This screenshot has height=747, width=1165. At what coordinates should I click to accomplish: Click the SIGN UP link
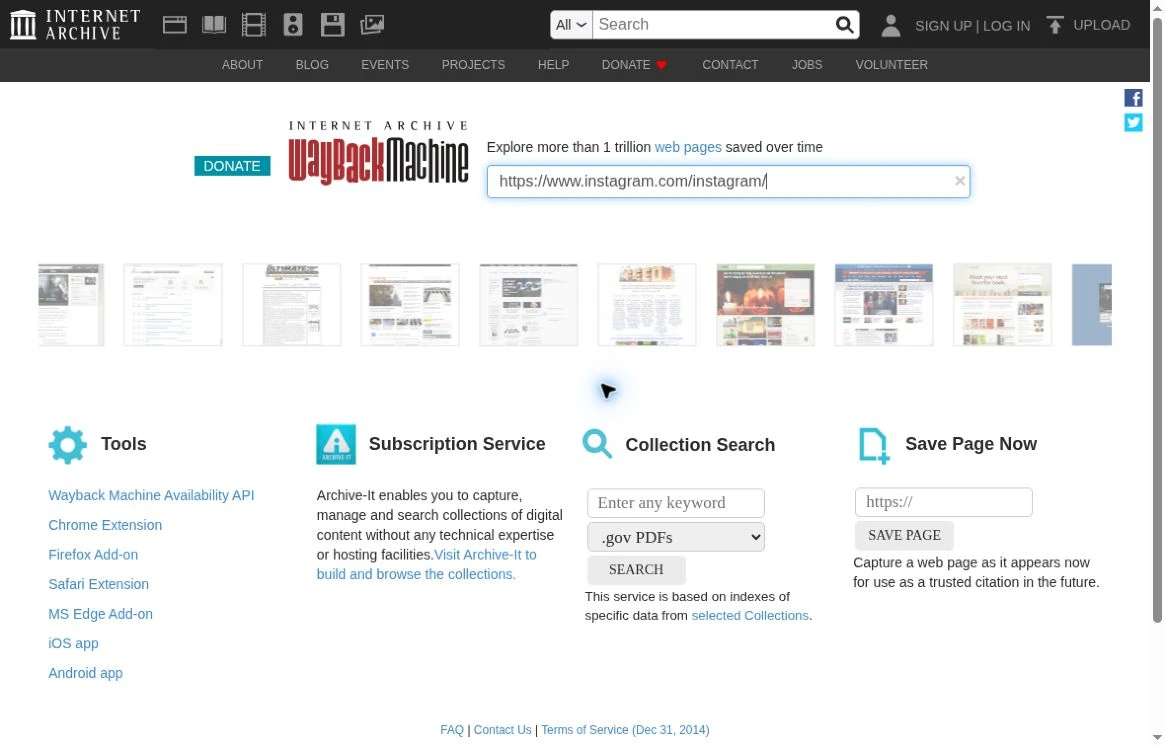point(943,26)
